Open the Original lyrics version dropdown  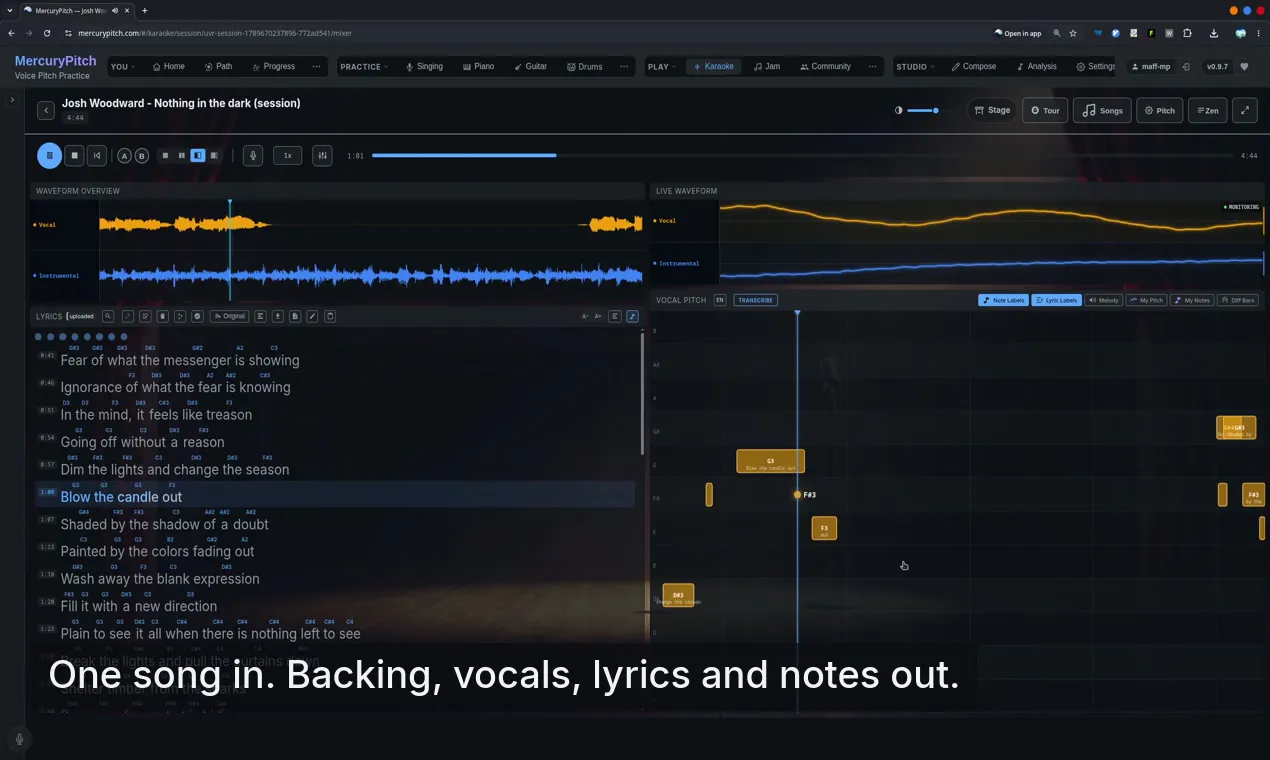(229, 316)
